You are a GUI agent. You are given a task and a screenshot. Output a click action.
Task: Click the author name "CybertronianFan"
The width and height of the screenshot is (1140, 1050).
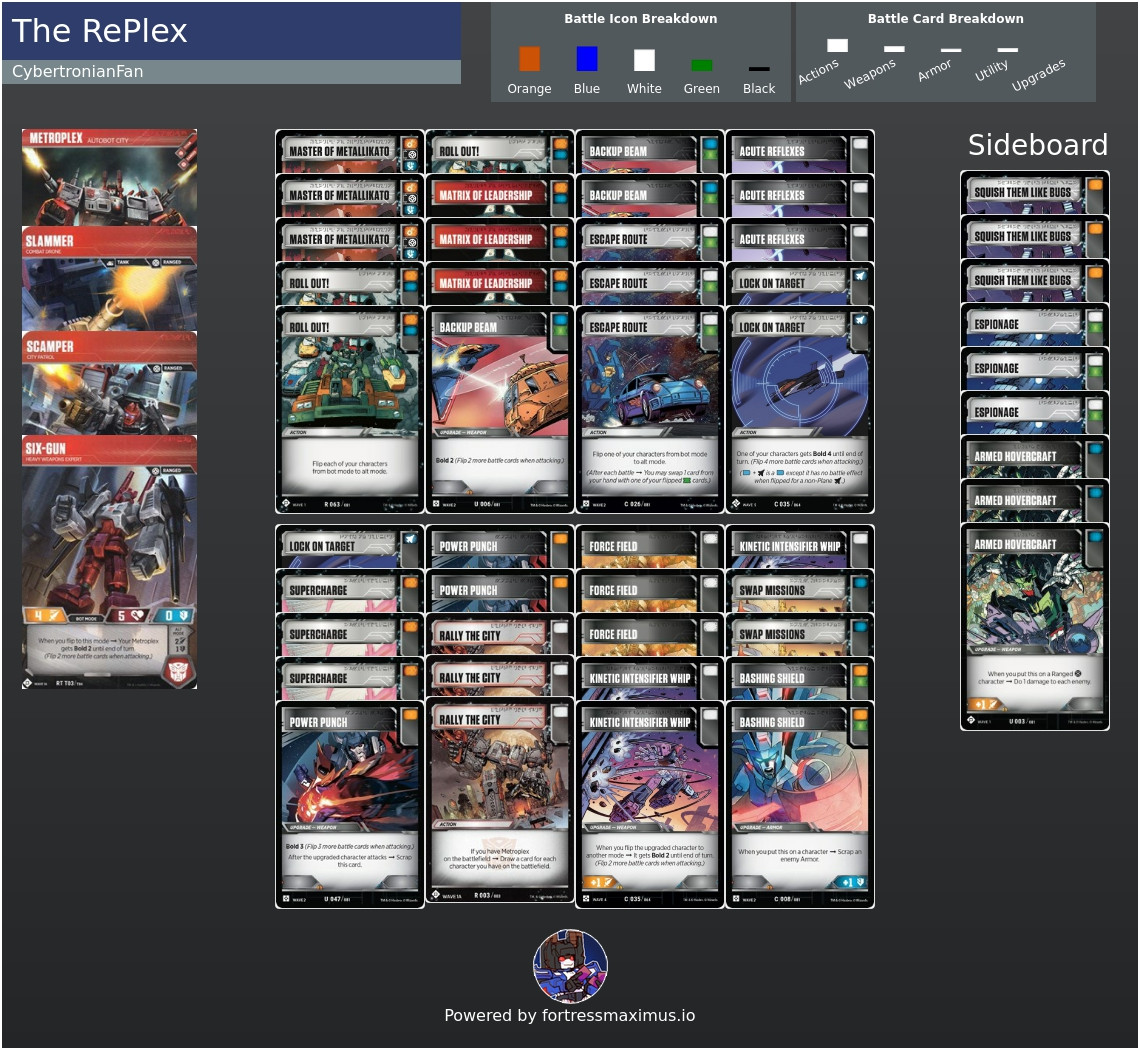click(77, 71)
